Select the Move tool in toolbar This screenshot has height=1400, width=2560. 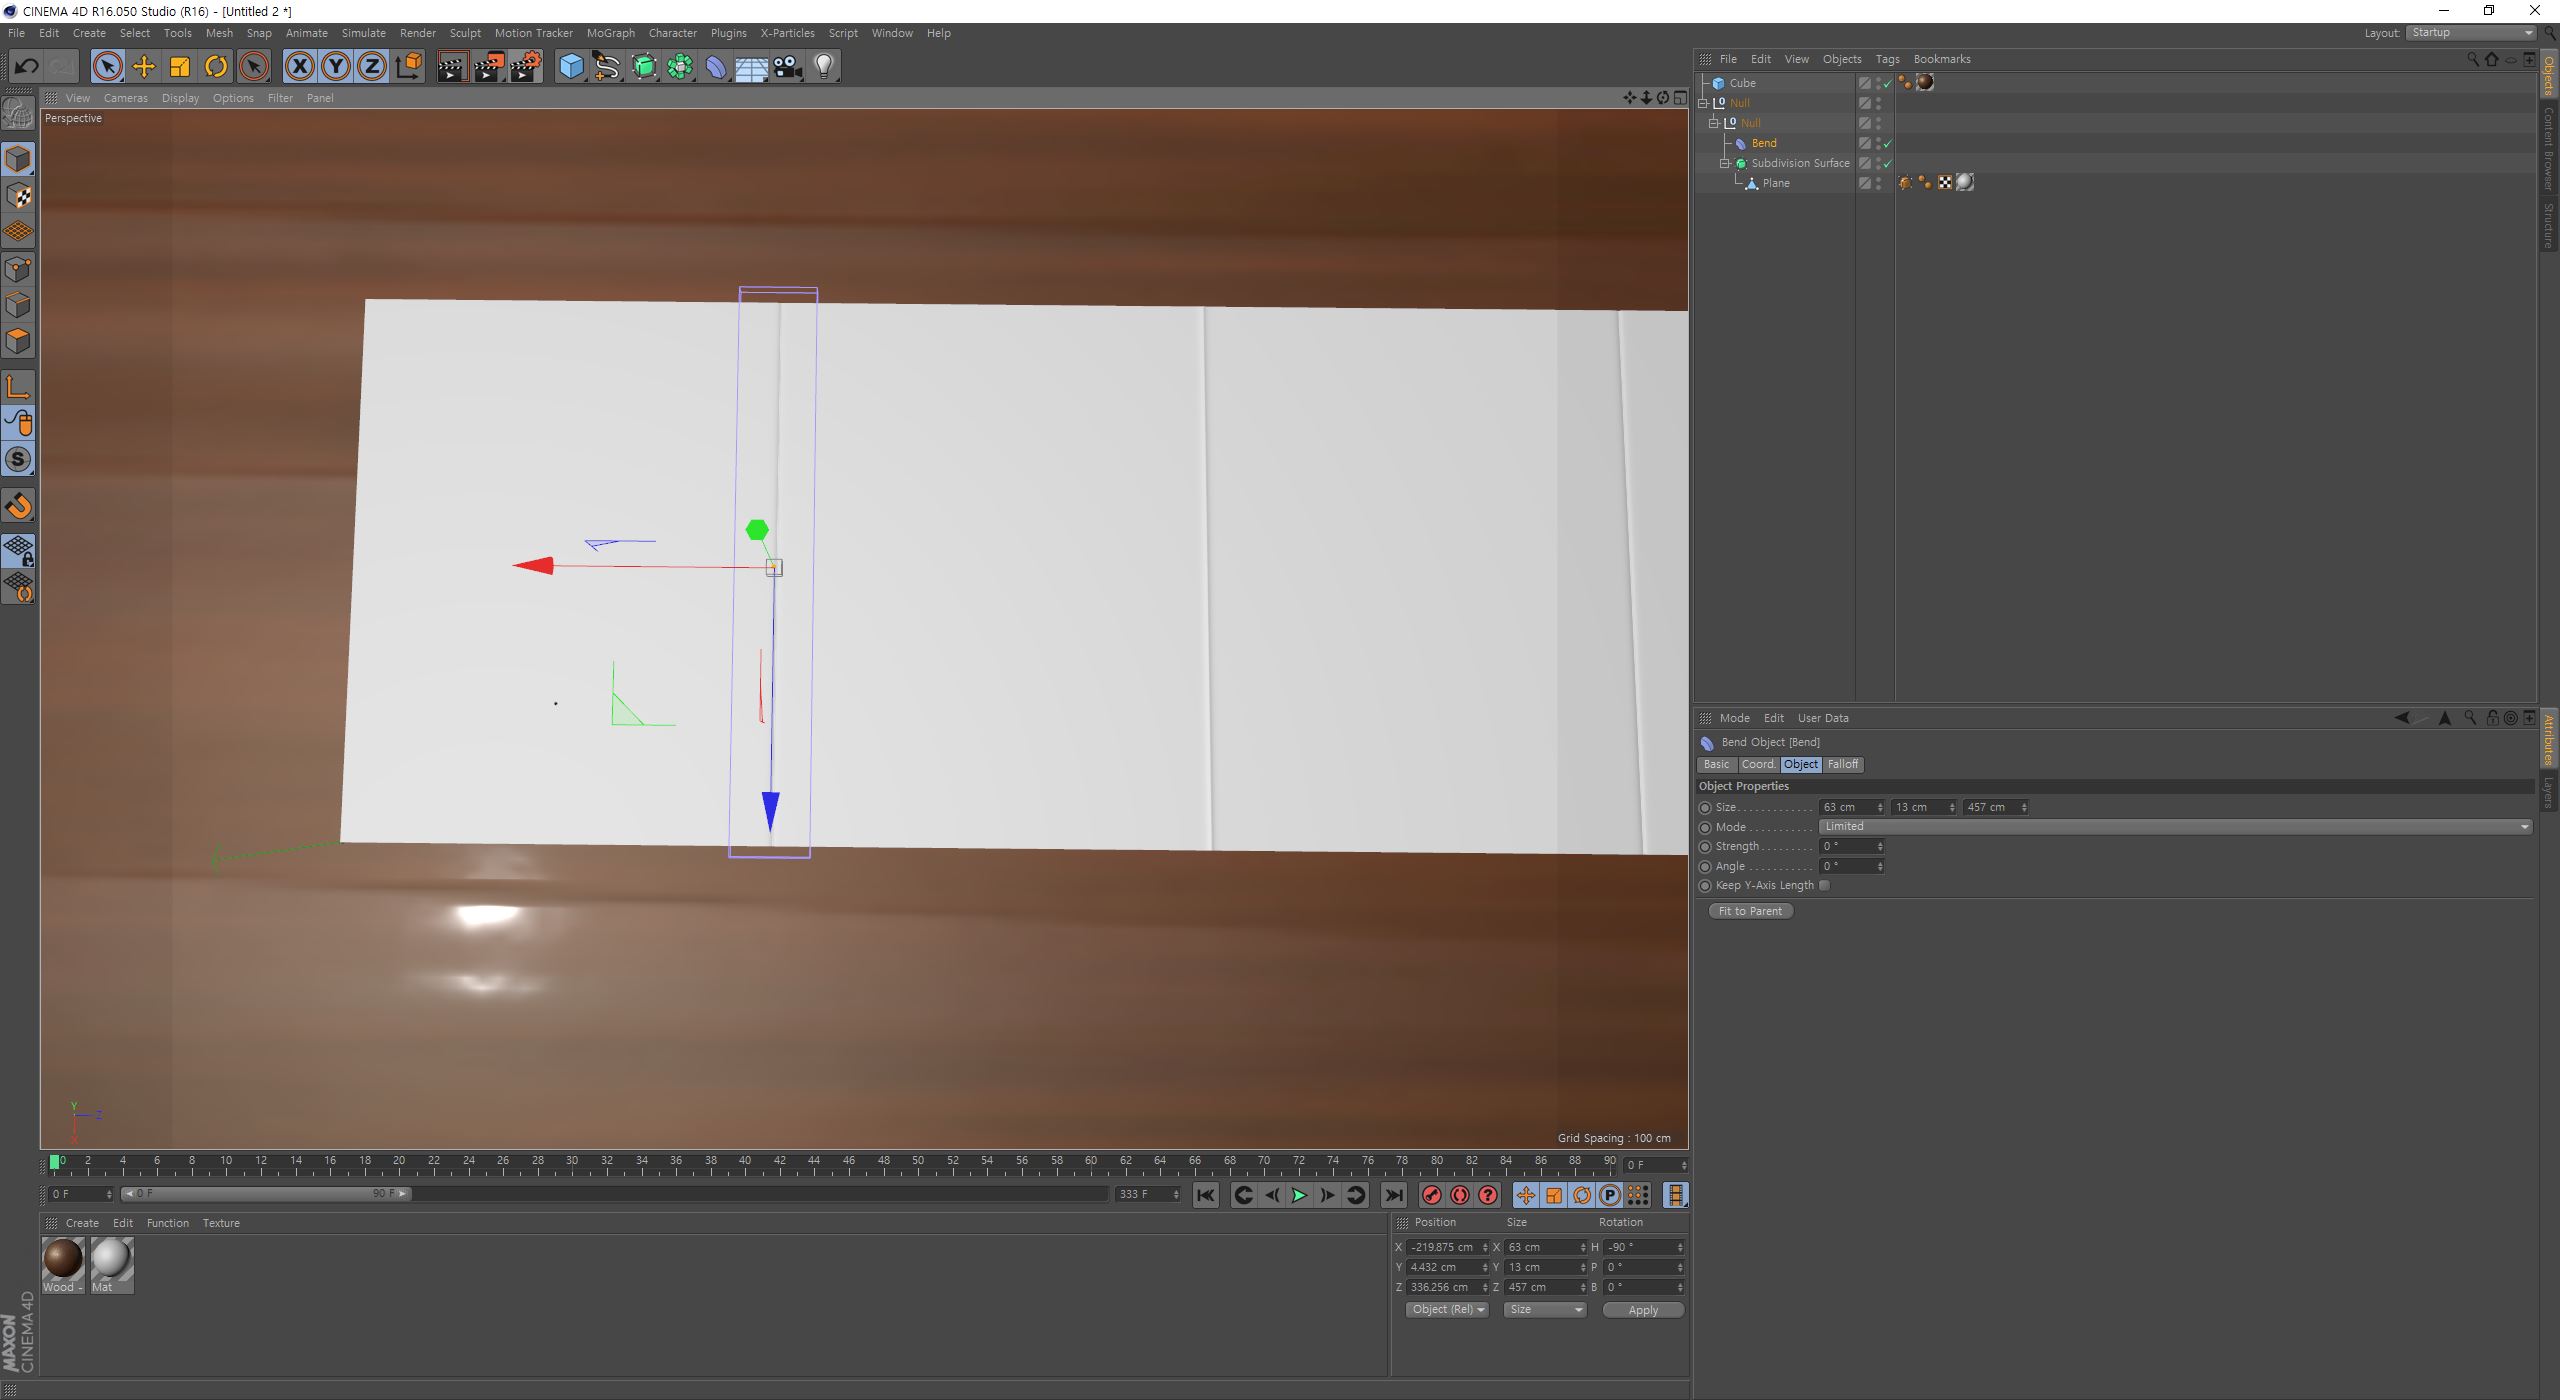[x=147, y=66]
